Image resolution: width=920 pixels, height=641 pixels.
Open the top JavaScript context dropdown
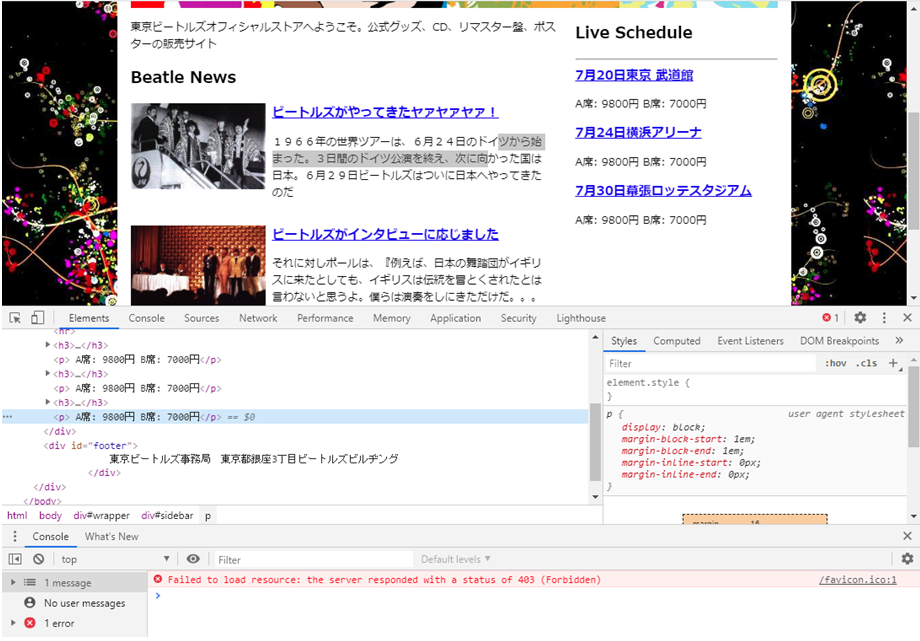[116, 559]
